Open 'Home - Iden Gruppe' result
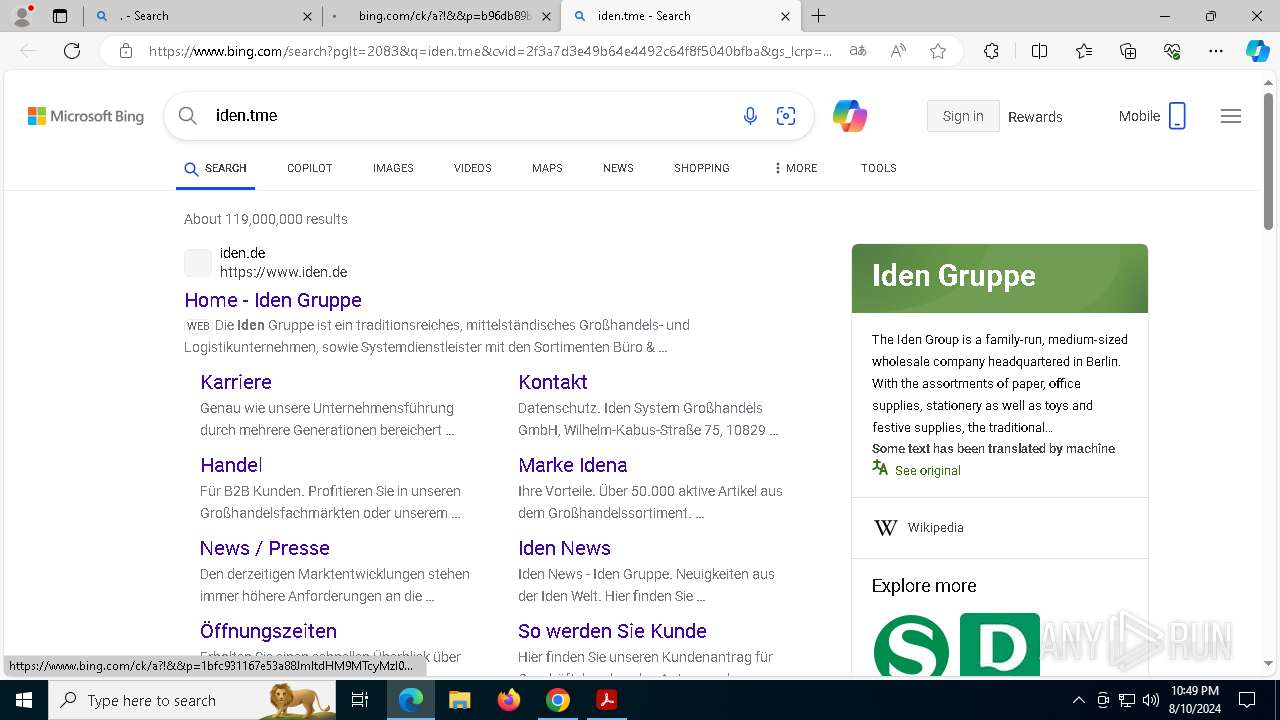The image size is (1280, 720). pos(273,300)
